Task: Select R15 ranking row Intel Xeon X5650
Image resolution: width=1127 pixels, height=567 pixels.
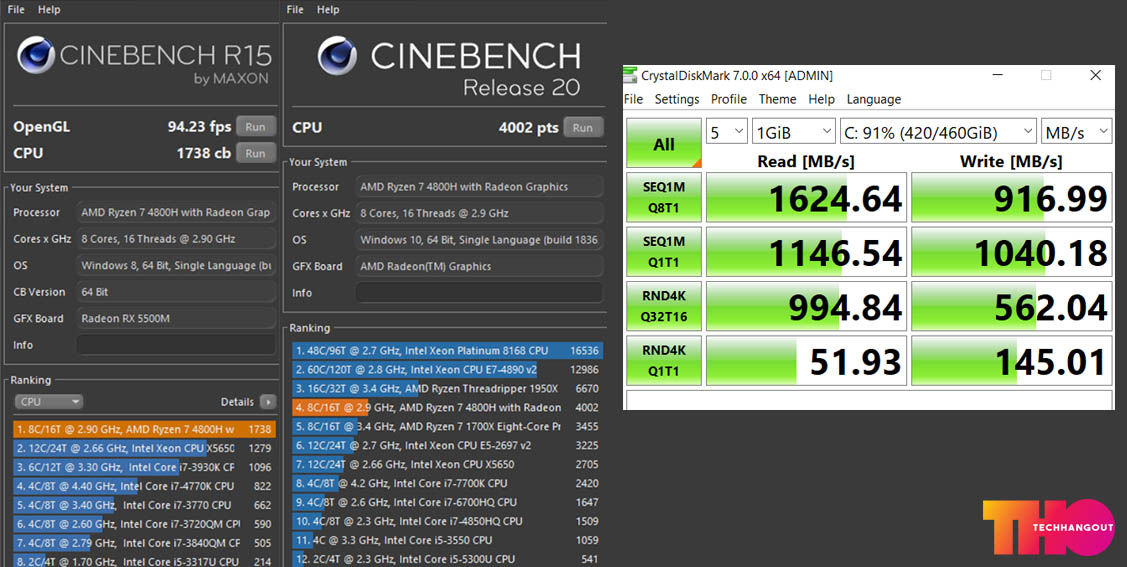Action: (x=144, y=448)
